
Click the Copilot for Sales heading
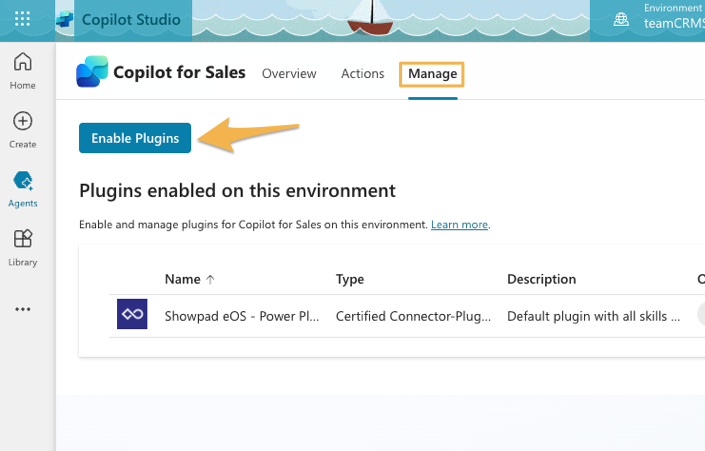click(179, 72)
